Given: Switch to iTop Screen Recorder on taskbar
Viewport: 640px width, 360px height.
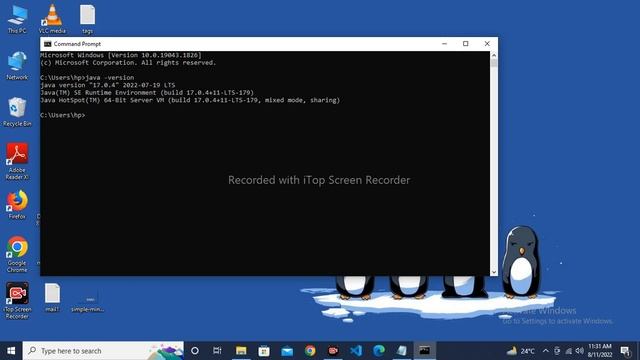Looking at the screenshot, I should (333, 351).
